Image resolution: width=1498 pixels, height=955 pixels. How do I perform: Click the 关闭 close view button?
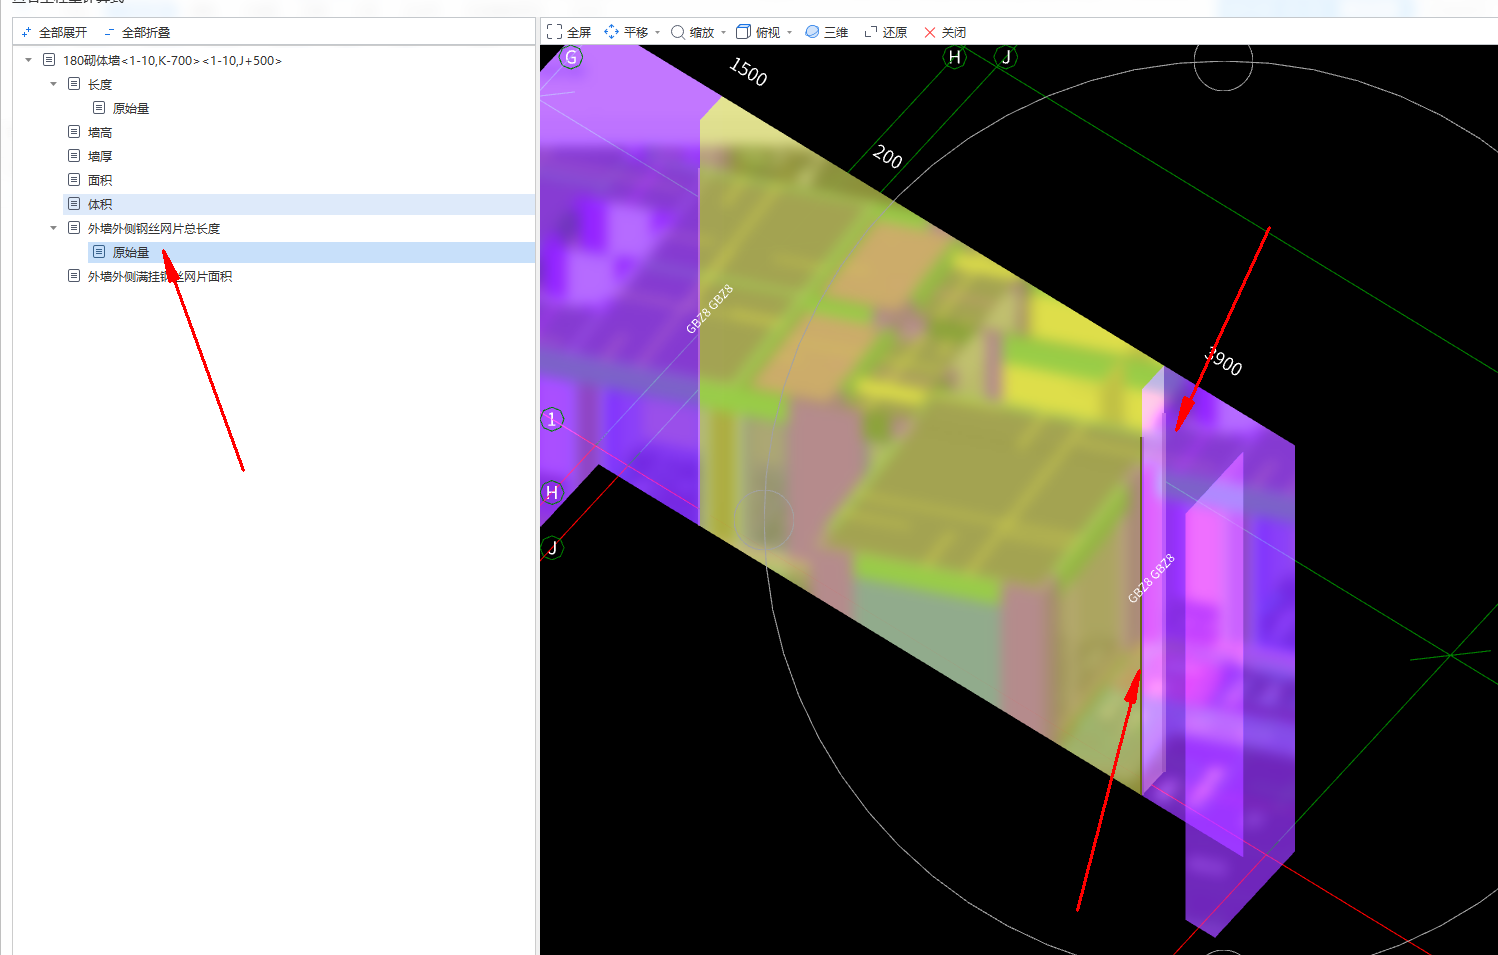point(945,33)
